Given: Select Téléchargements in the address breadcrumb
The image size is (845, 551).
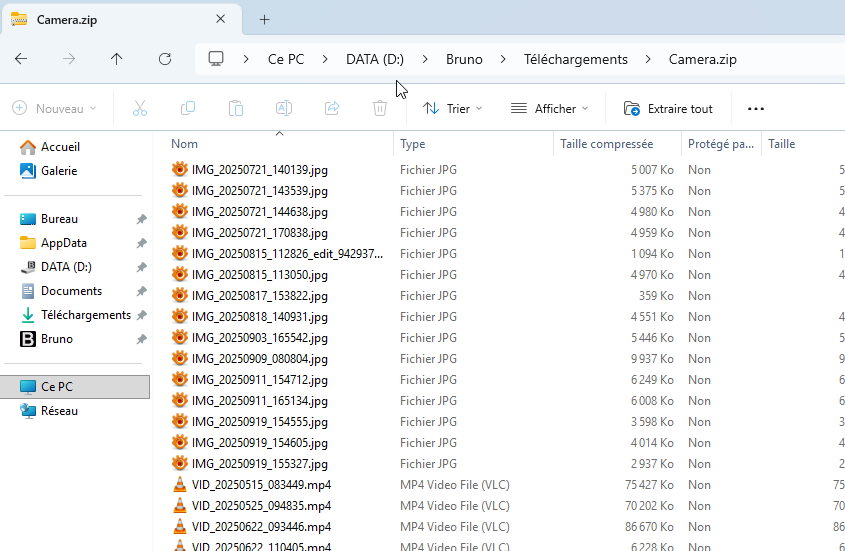Looking at the screenshot, I should [x=575, y=59].
